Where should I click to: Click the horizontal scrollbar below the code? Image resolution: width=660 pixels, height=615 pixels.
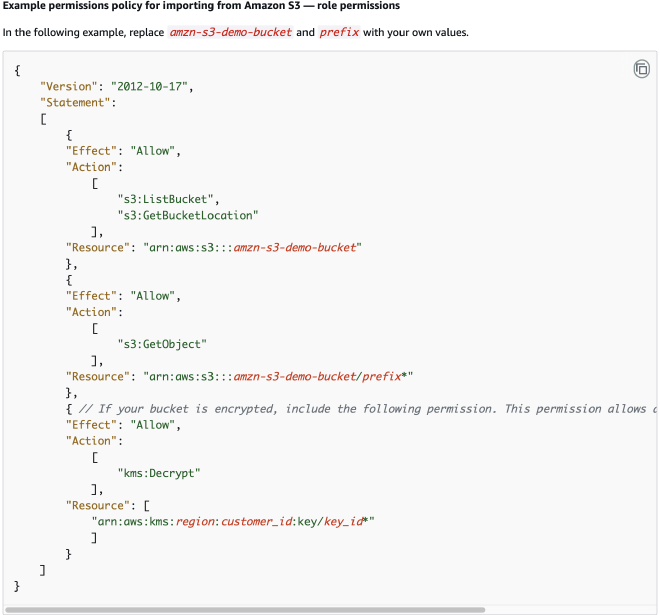245,609
